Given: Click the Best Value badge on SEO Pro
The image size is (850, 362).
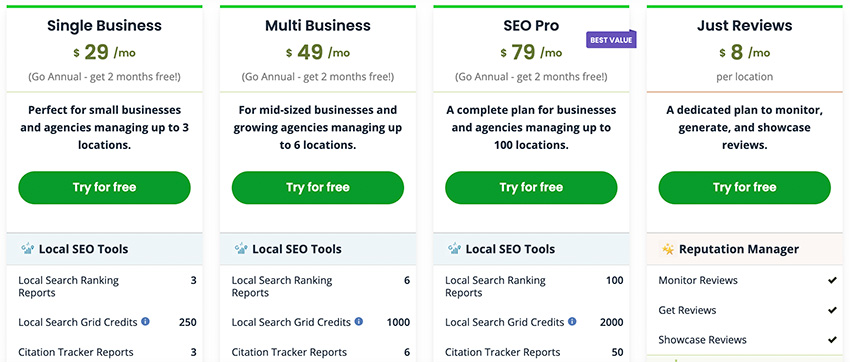Looking at the screenshot, I should click(x=611, y=39).
